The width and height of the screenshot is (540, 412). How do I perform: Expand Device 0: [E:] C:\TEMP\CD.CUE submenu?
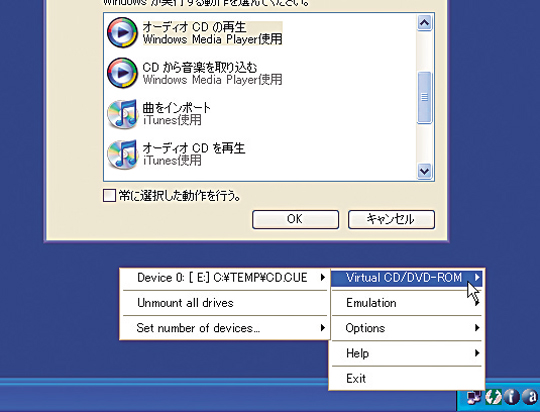pyautogui.click(x=225, y=278)
